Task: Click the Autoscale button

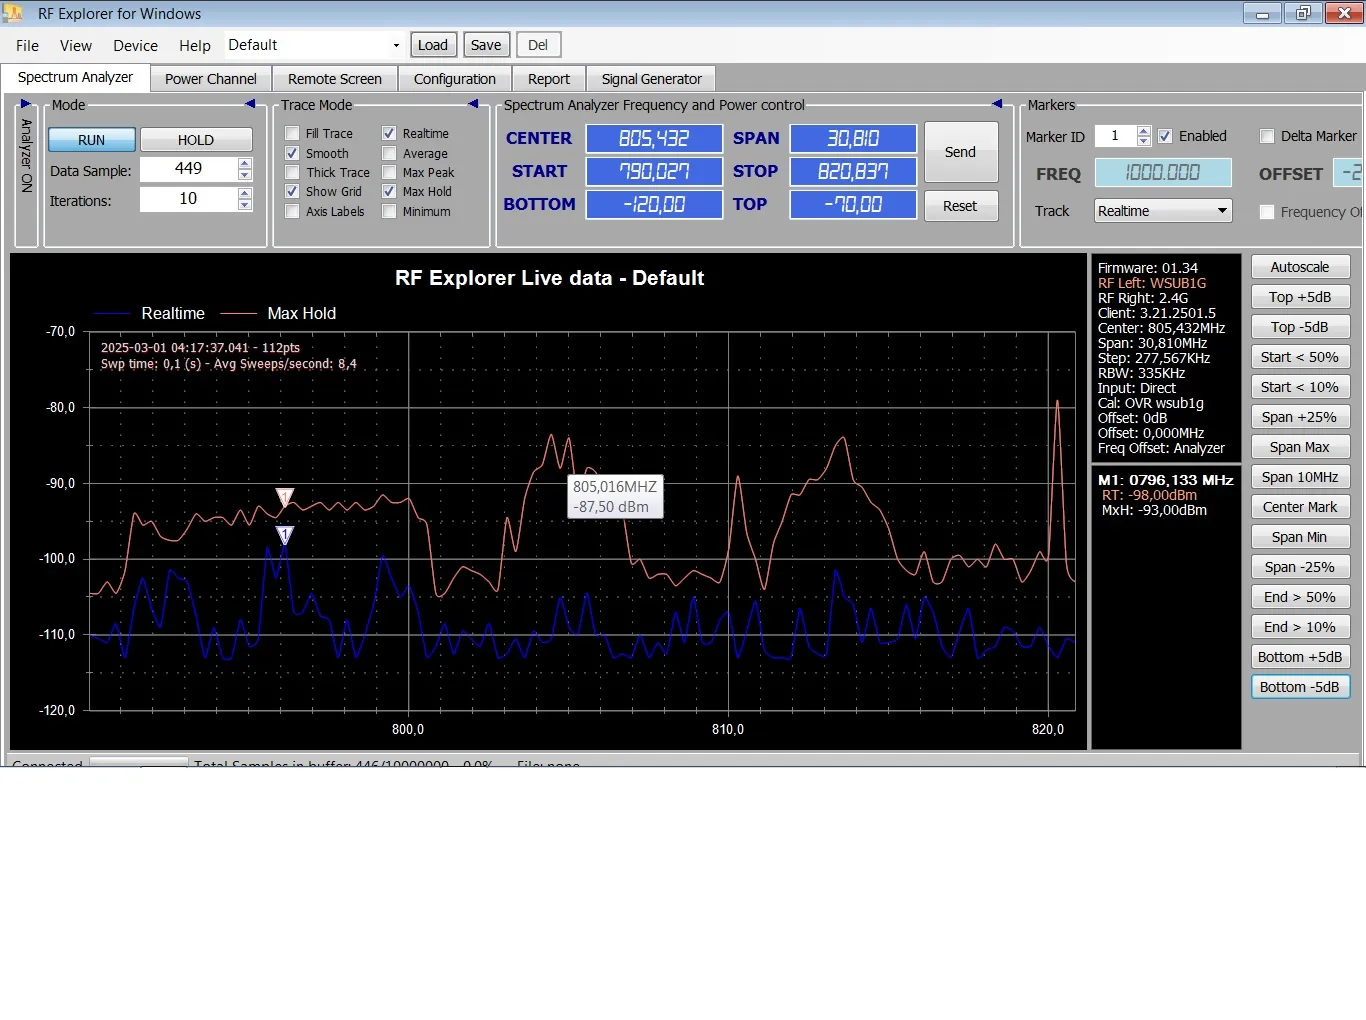Action: [x=1300, y=267]
